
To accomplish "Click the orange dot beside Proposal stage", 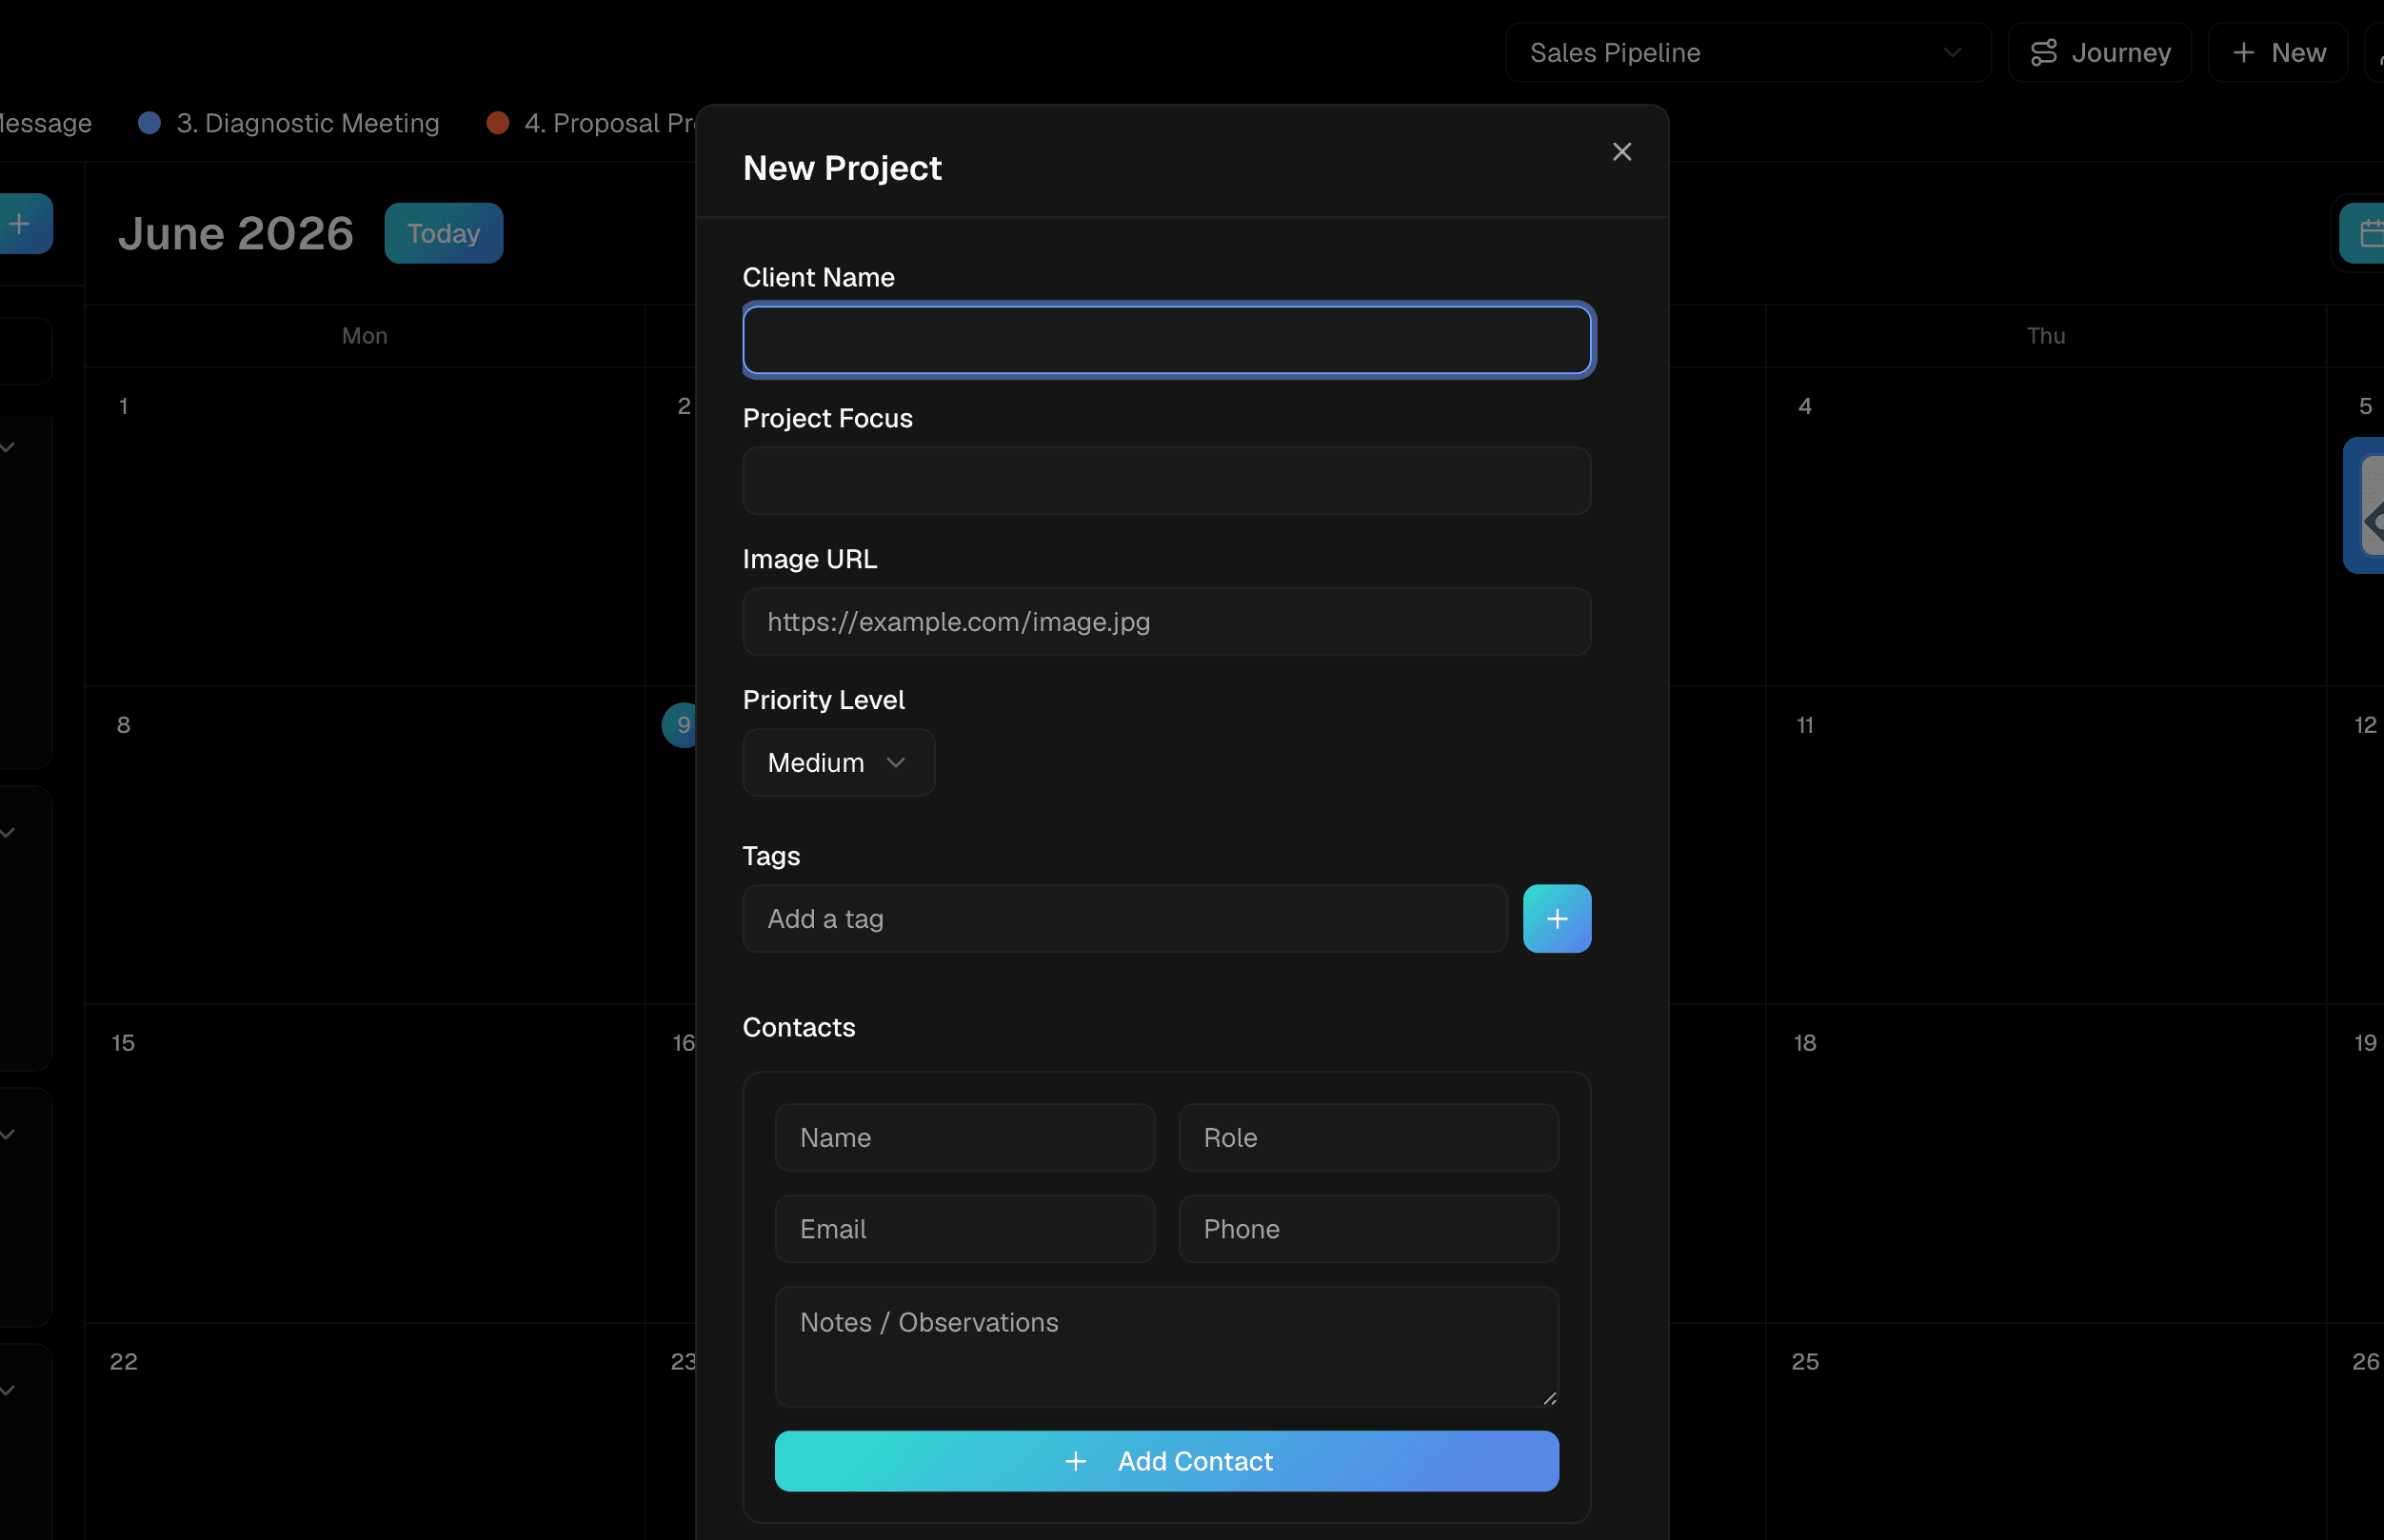I will tap(497, 123).
